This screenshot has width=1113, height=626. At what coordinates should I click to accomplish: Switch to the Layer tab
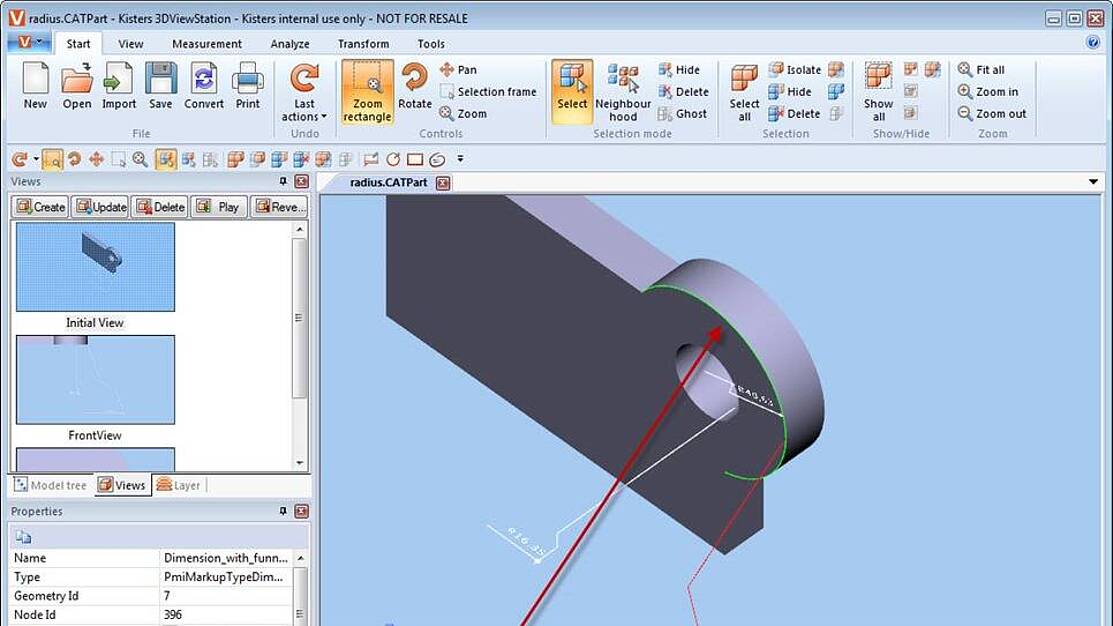click(178, 485)
